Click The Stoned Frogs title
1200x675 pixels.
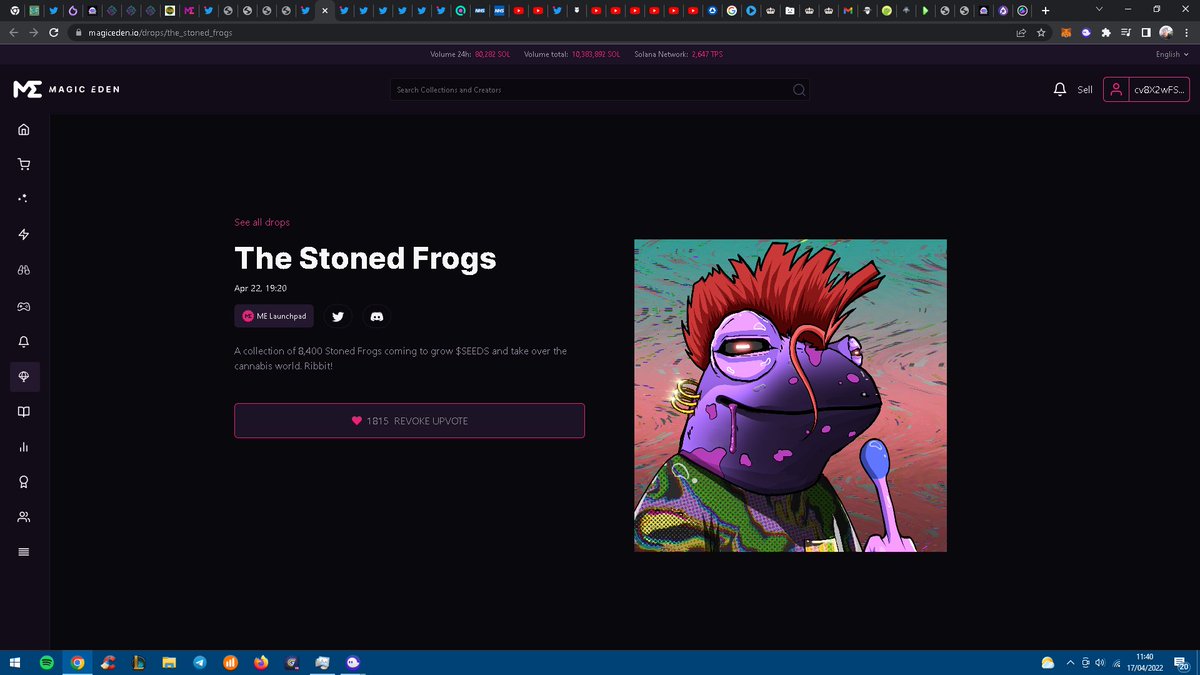point(365,258)
